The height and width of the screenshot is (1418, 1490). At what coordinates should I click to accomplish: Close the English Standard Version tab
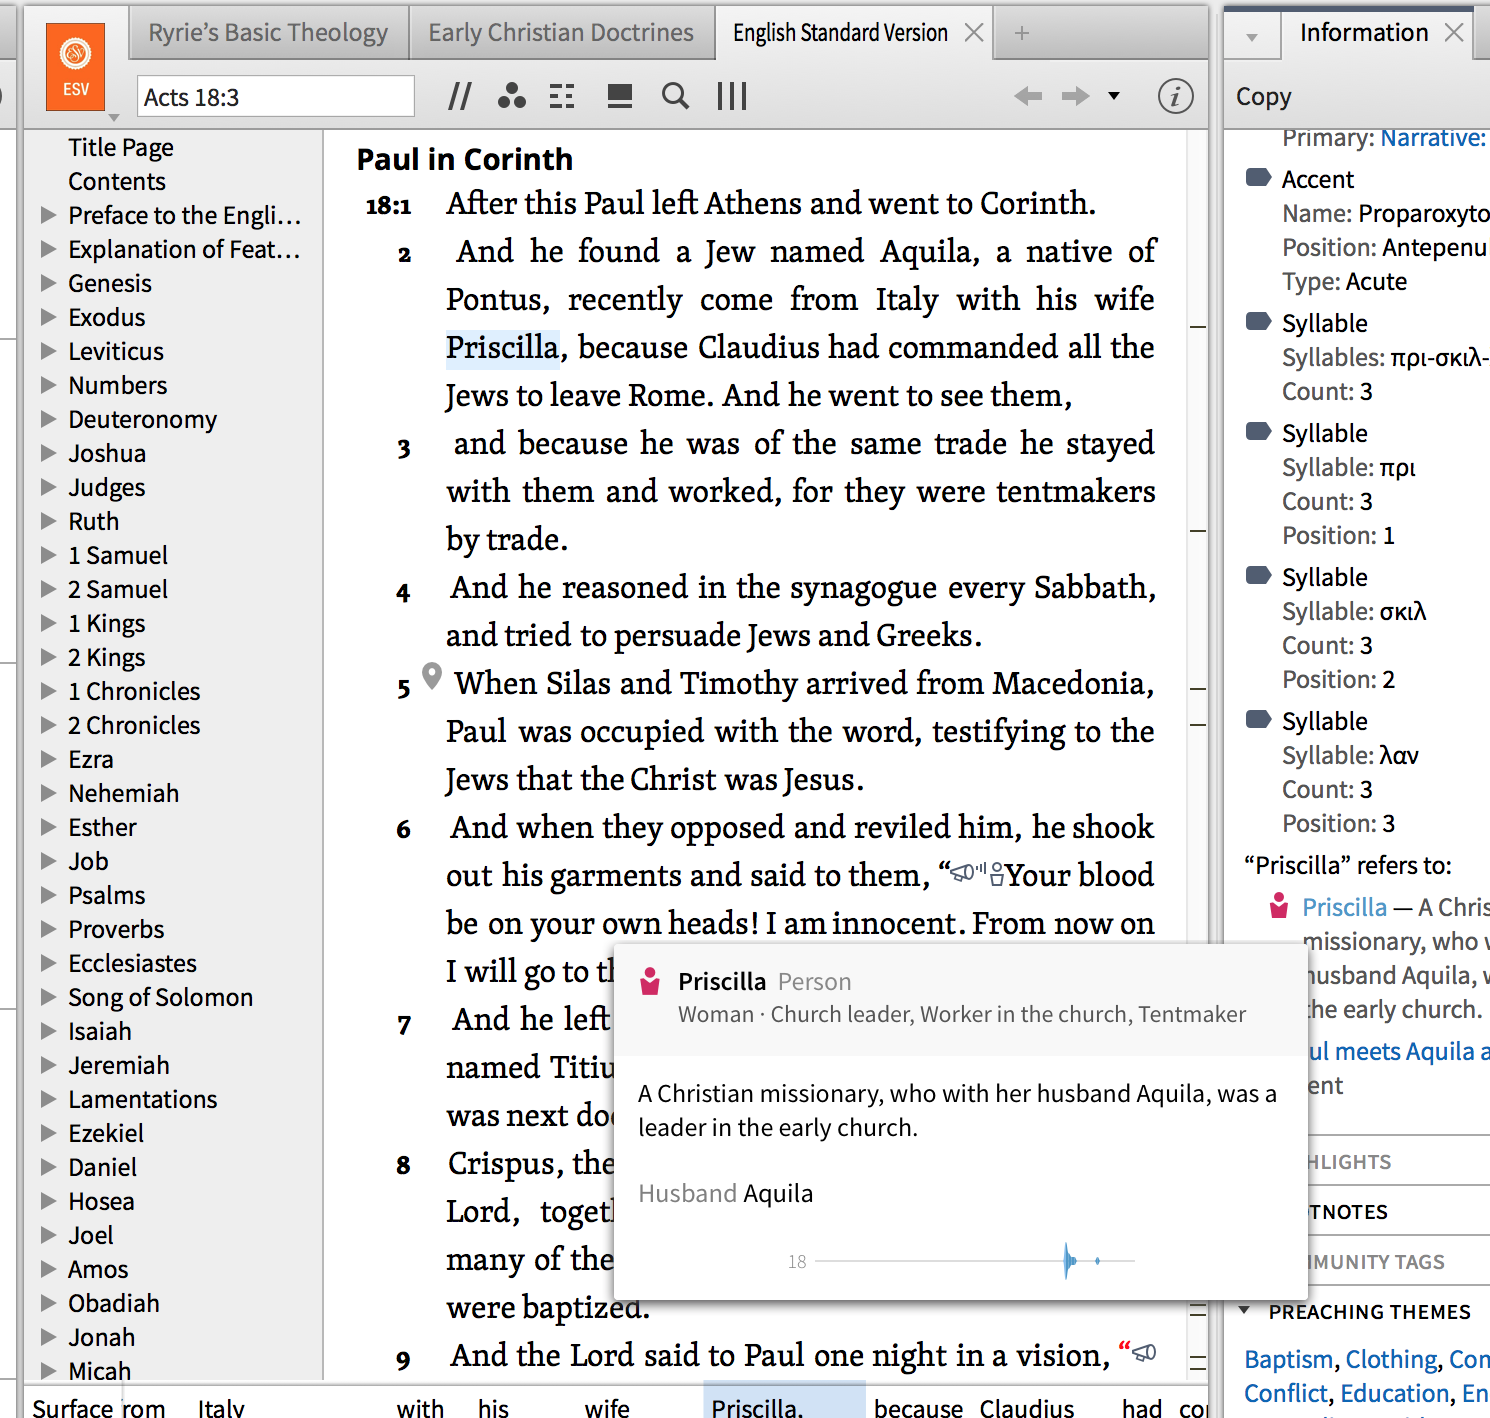[x=973, y=33]
